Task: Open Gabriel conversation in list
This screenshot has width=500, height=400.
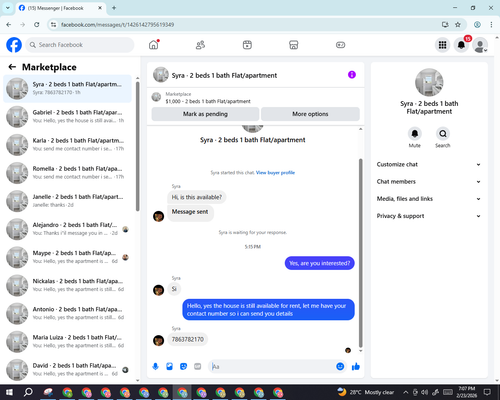Action: tap(67, 116)
